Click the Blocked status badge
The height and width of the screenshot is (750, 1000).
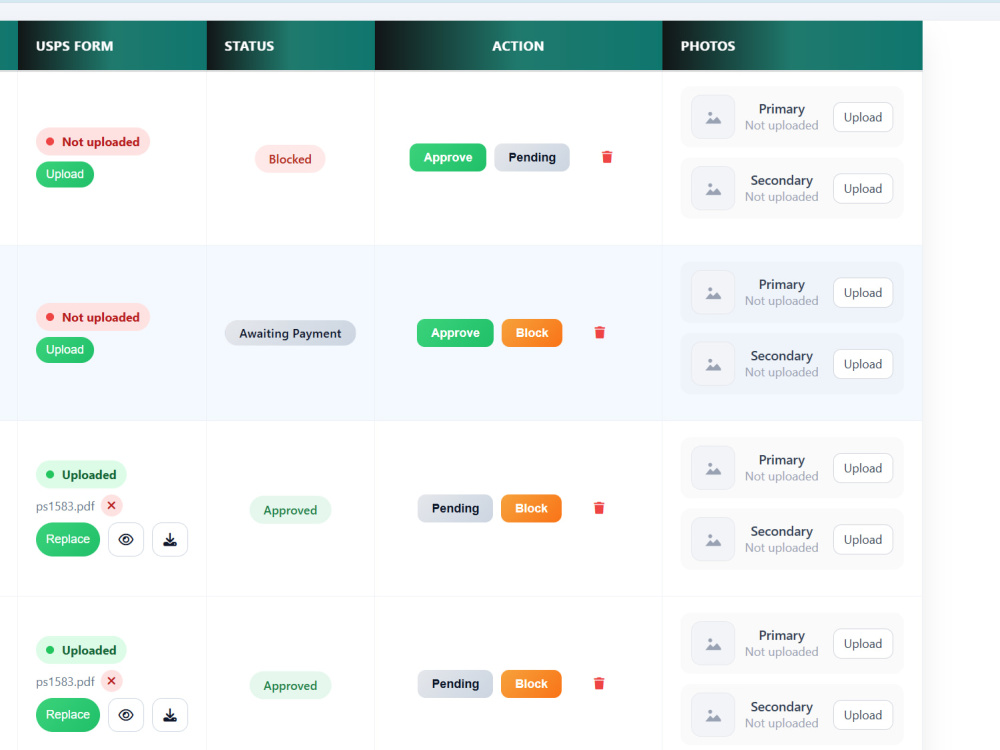pyautogui.click(x=290, y=159)
